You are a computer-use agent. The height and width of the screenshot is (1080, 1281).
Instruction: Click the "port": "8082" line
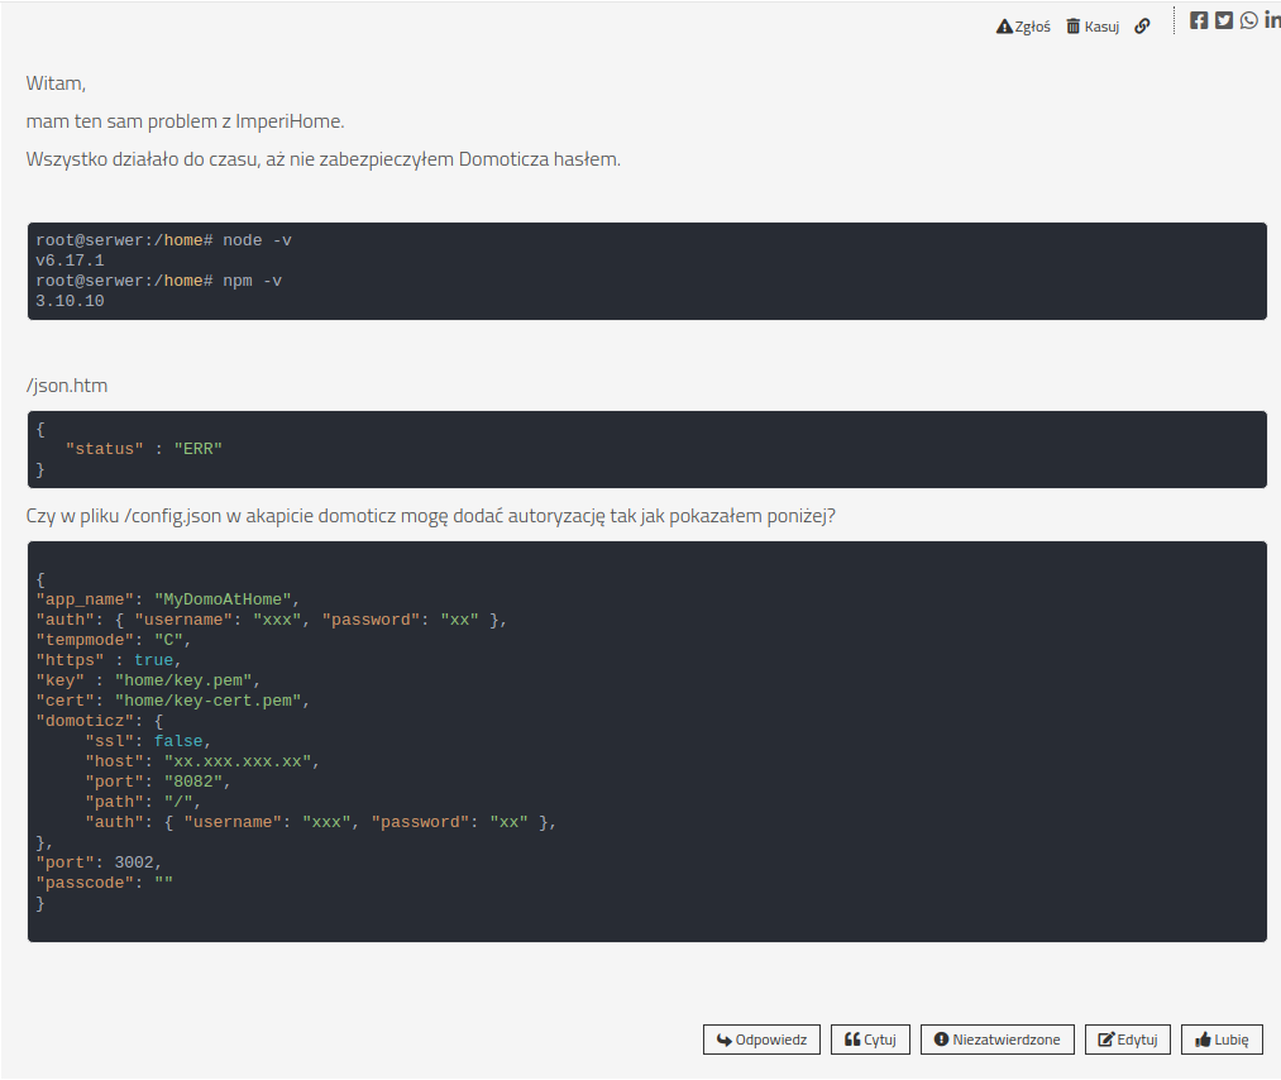pyautogui.click(x=158, y=782)
